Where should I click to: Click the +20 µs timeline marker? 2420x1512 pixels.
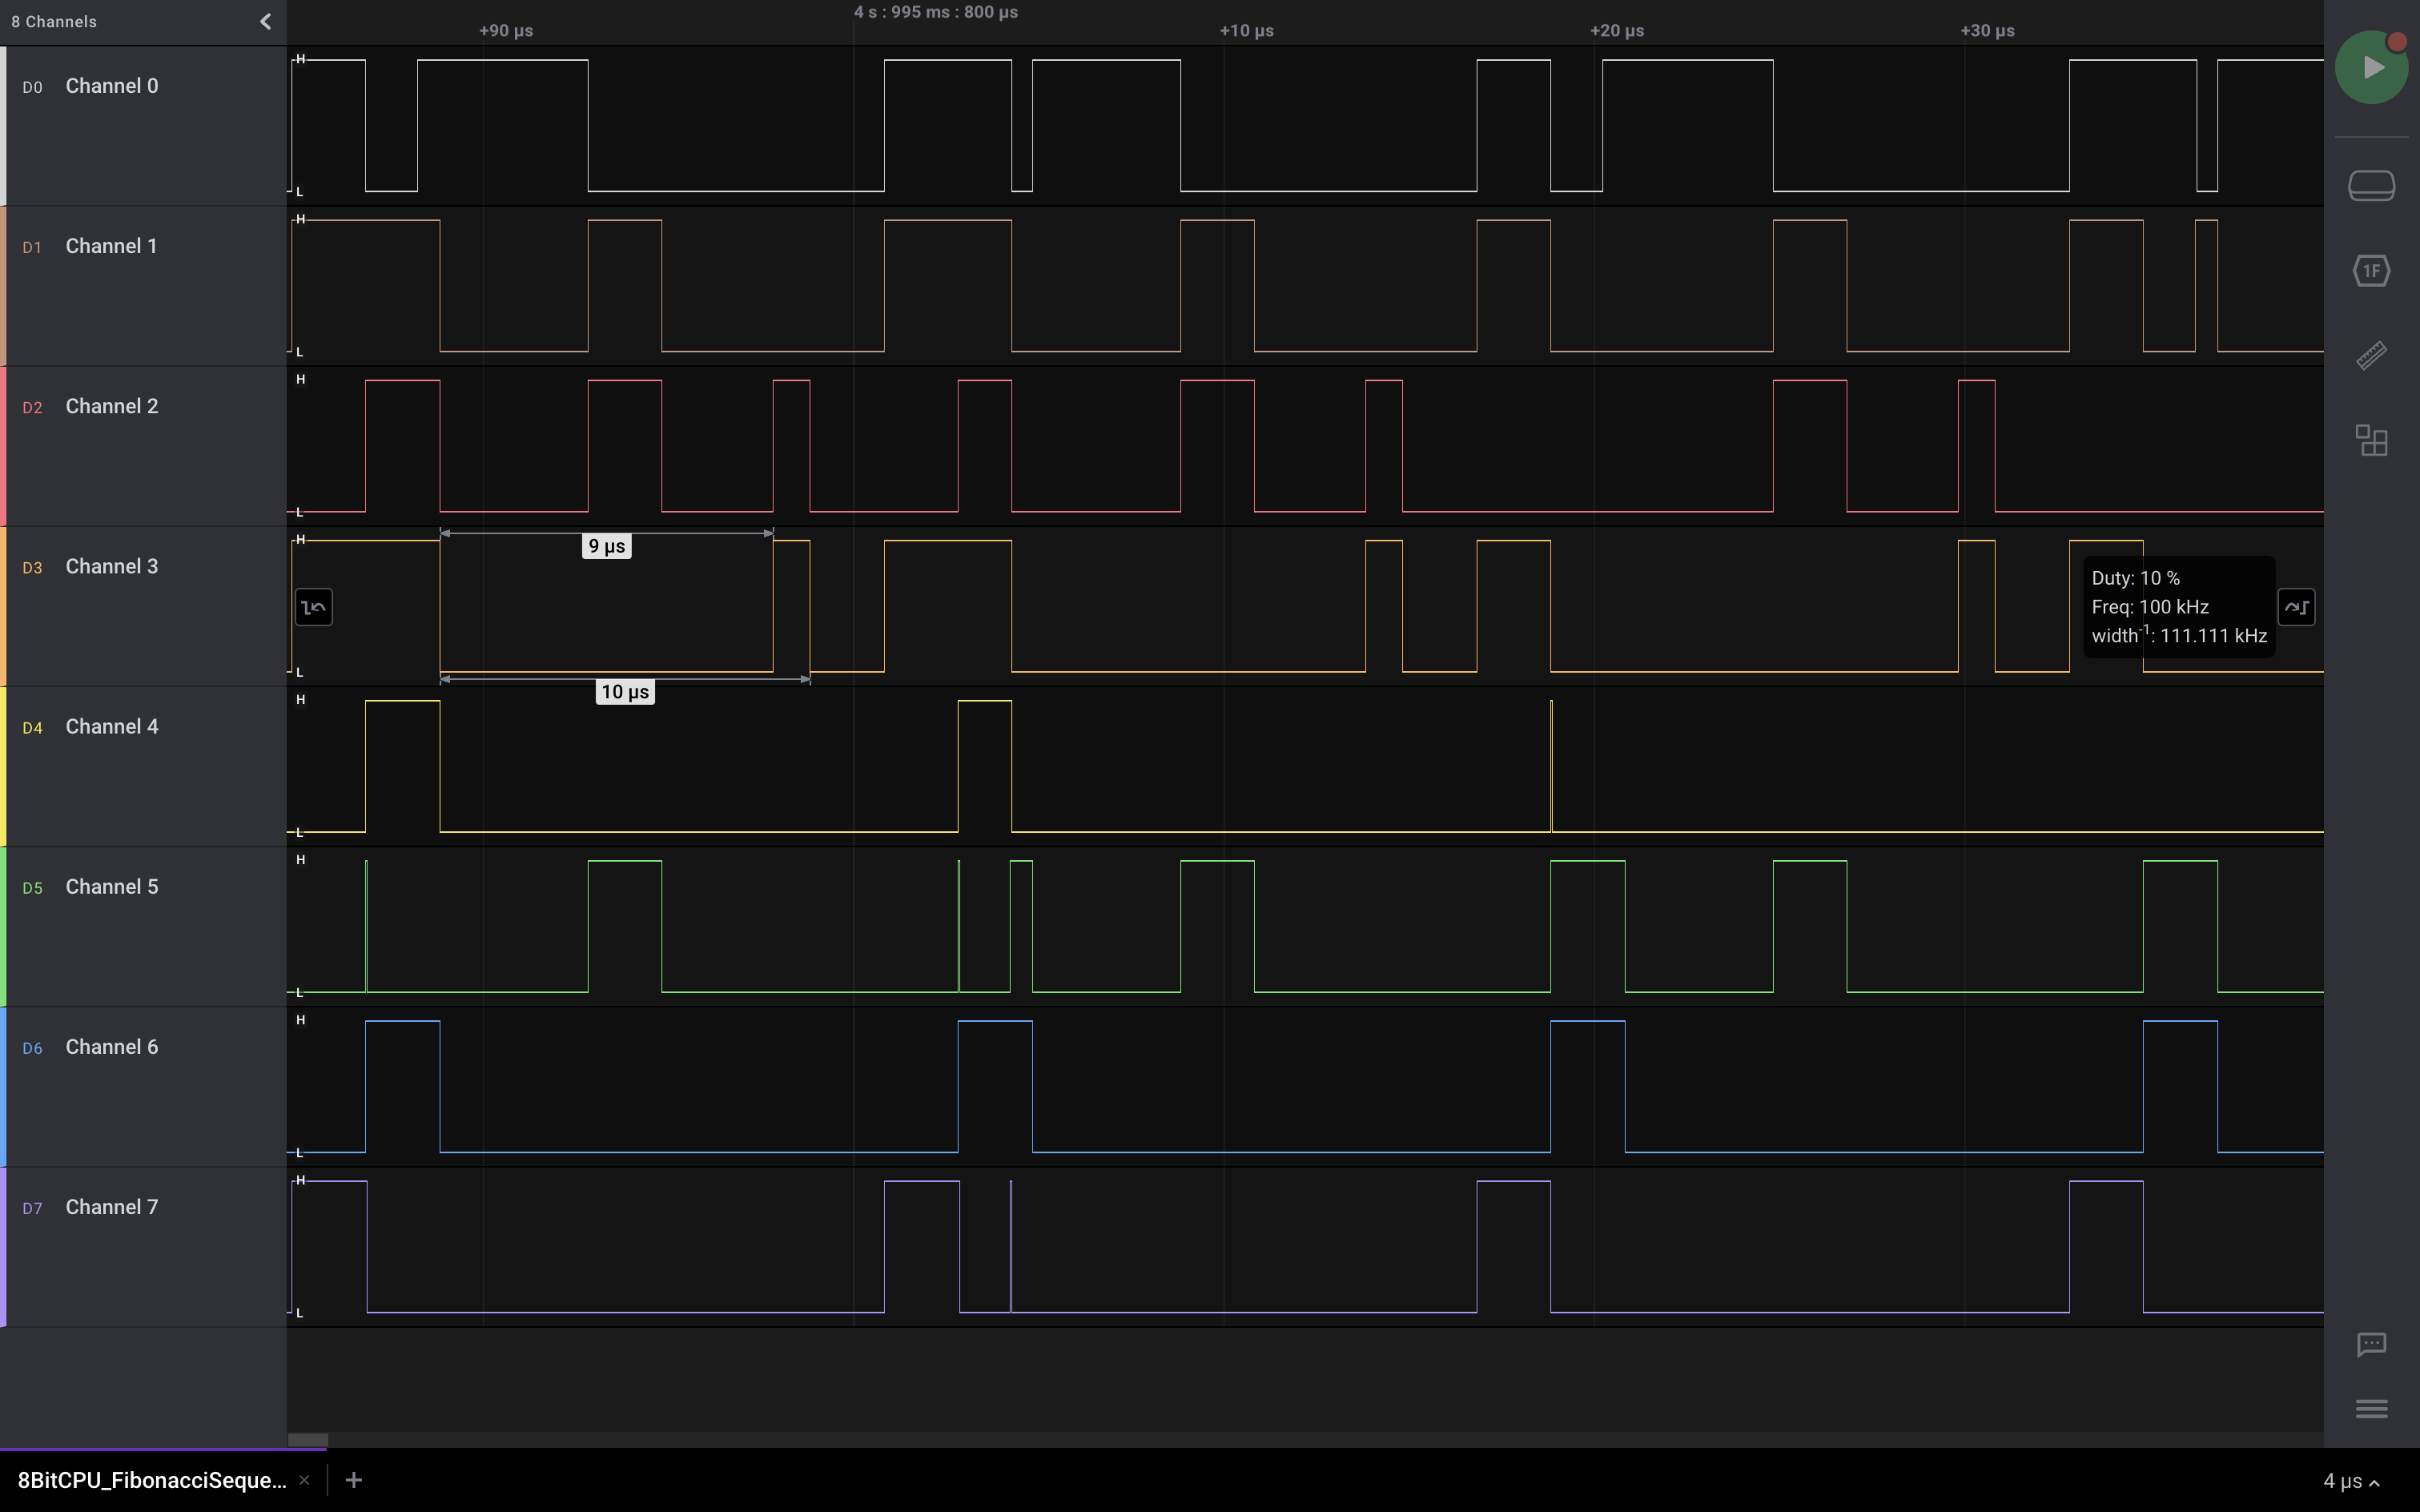(1617, 31)
